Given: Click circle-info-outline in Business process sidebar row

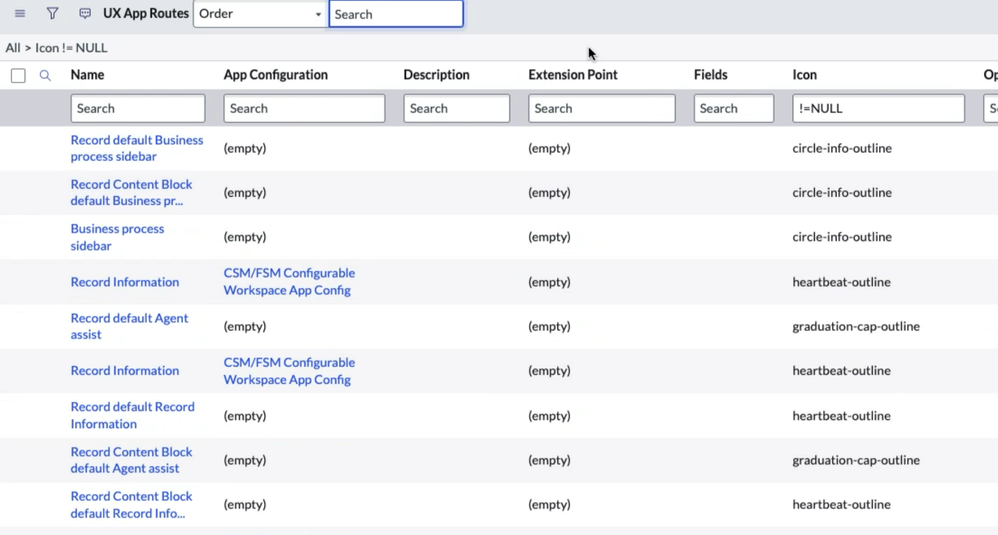Looking at the screenshot, I should (x=841, y=237).
